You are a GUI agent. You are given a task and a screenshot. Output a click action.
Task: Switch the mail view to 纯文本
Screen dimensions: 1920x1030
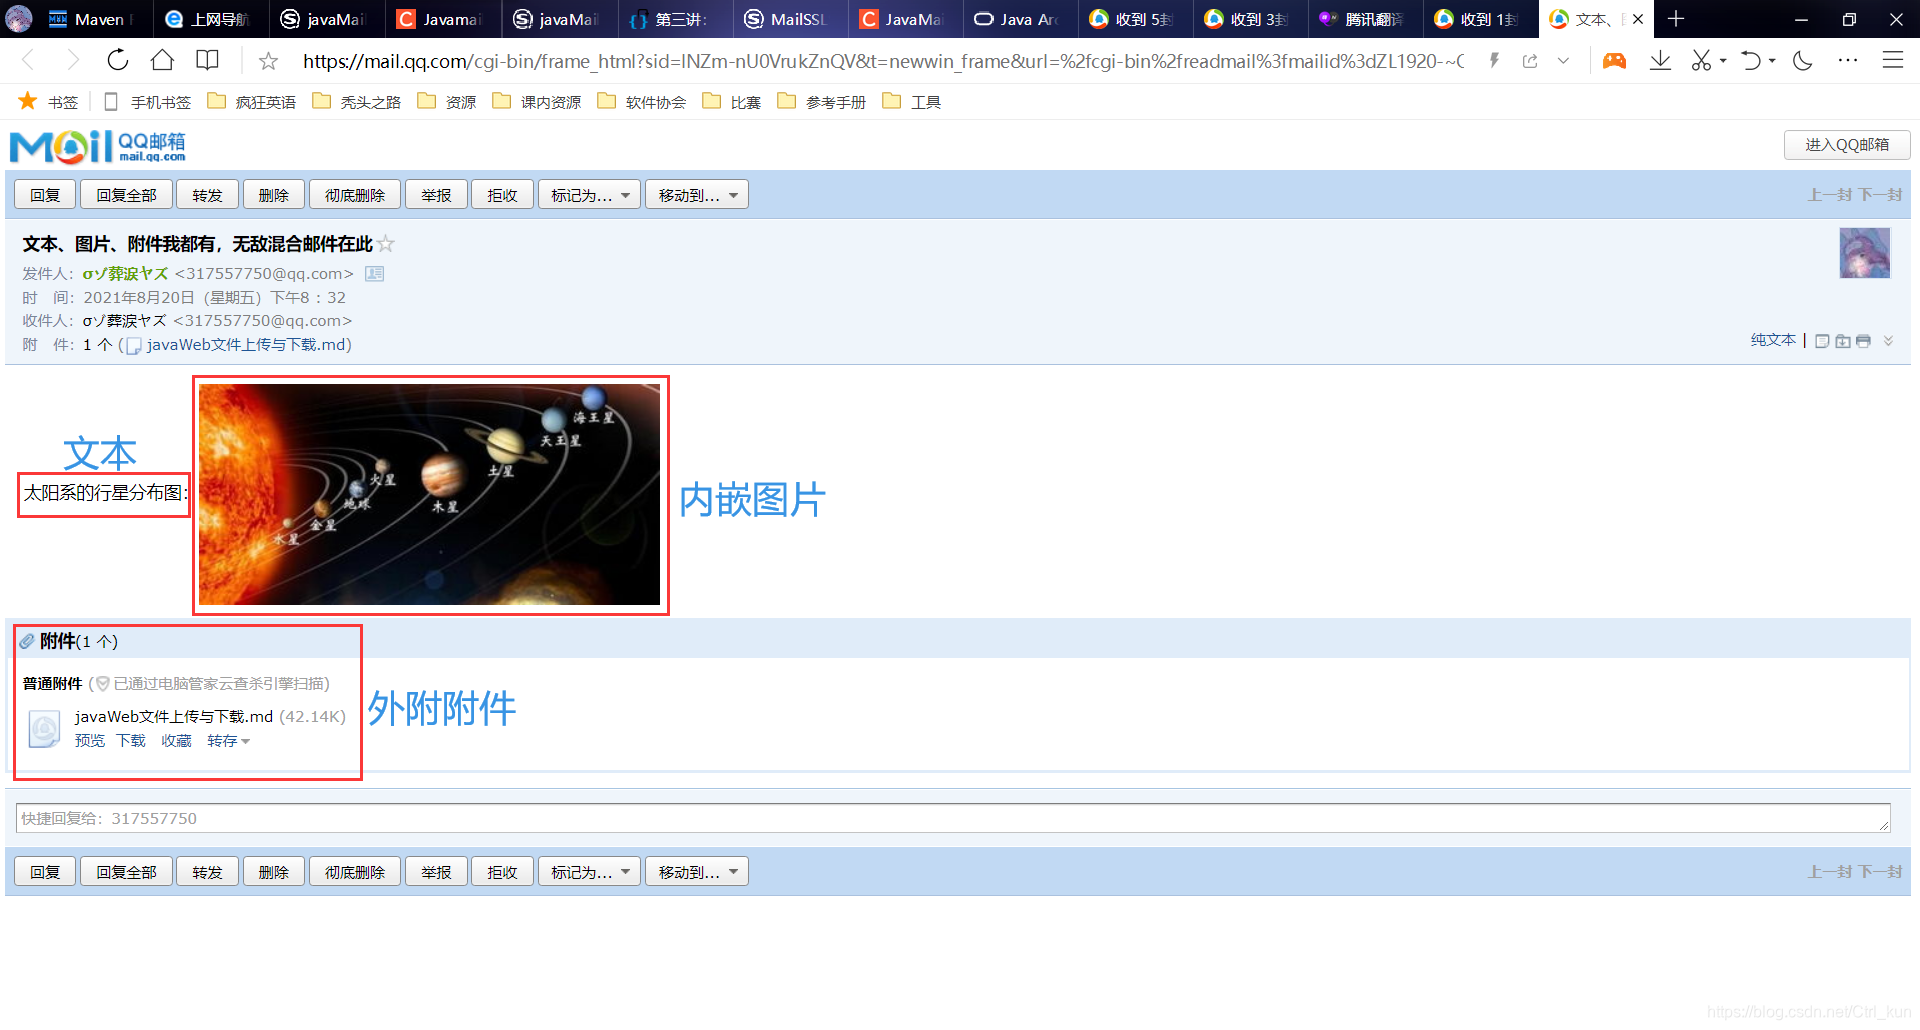point(1773,340)
